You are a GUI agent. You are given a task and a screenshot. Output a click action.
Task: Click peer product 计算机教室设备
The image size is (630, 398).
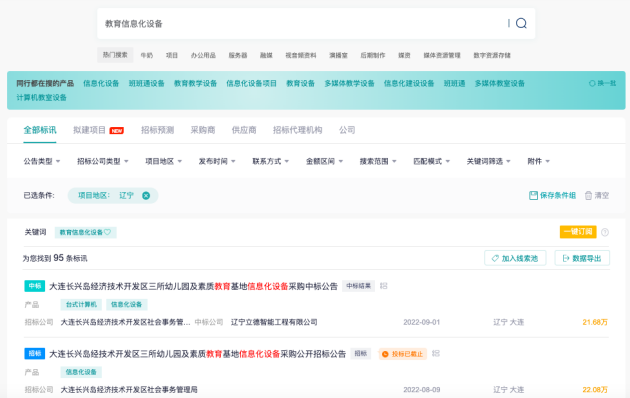pos(41,98)
